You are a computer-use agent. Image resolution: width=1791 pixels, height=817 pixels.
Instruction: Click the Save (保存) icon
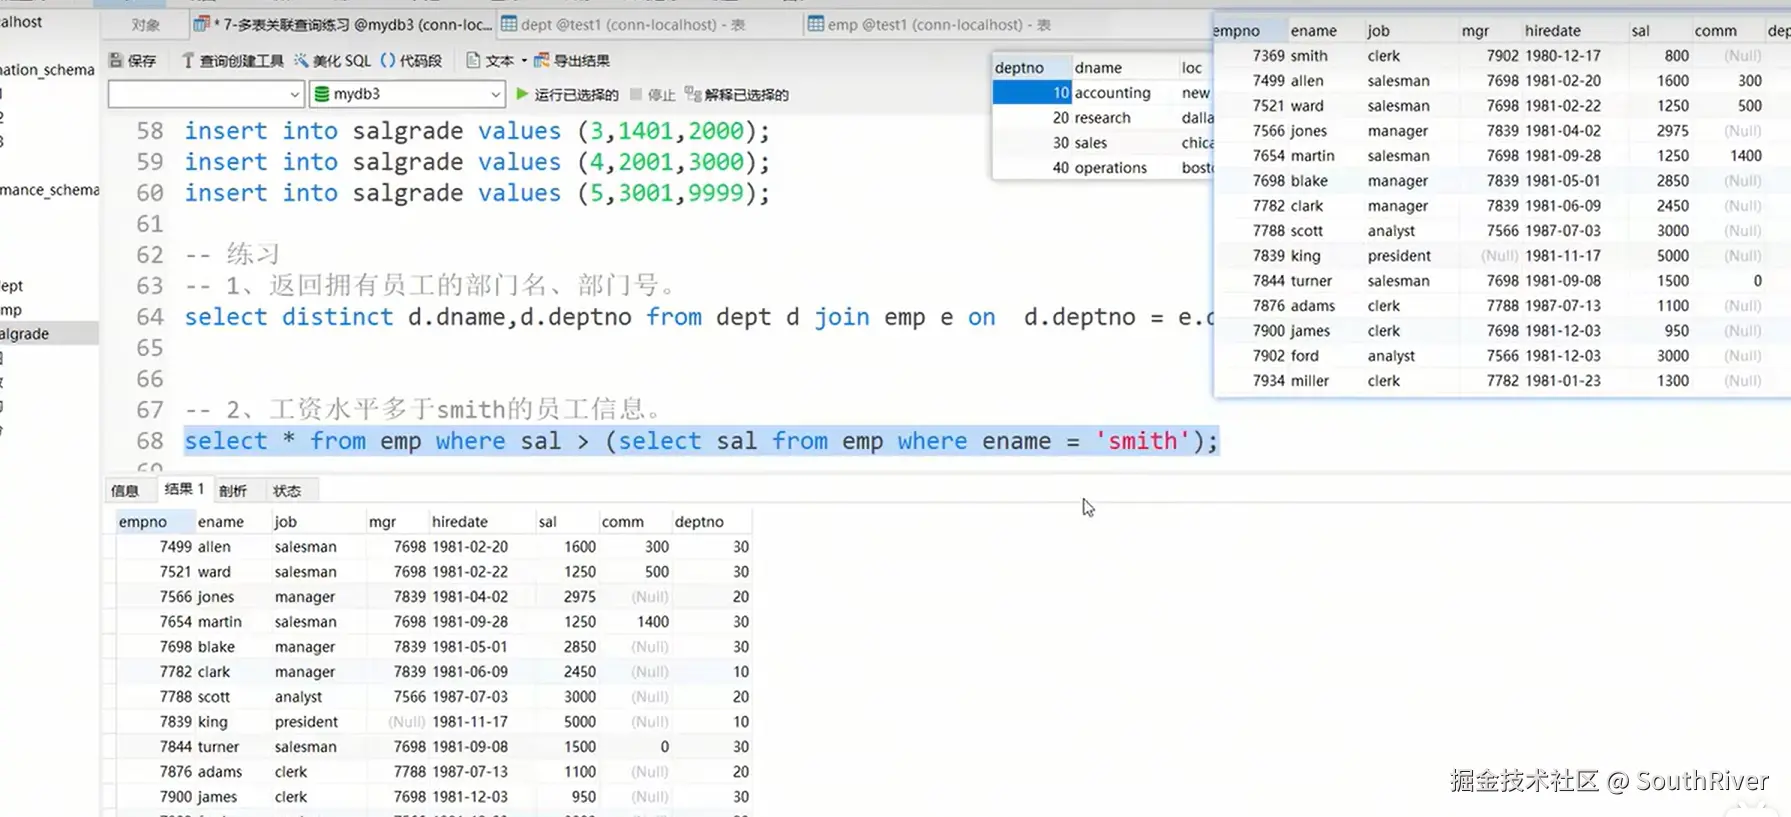pos(116,61)
